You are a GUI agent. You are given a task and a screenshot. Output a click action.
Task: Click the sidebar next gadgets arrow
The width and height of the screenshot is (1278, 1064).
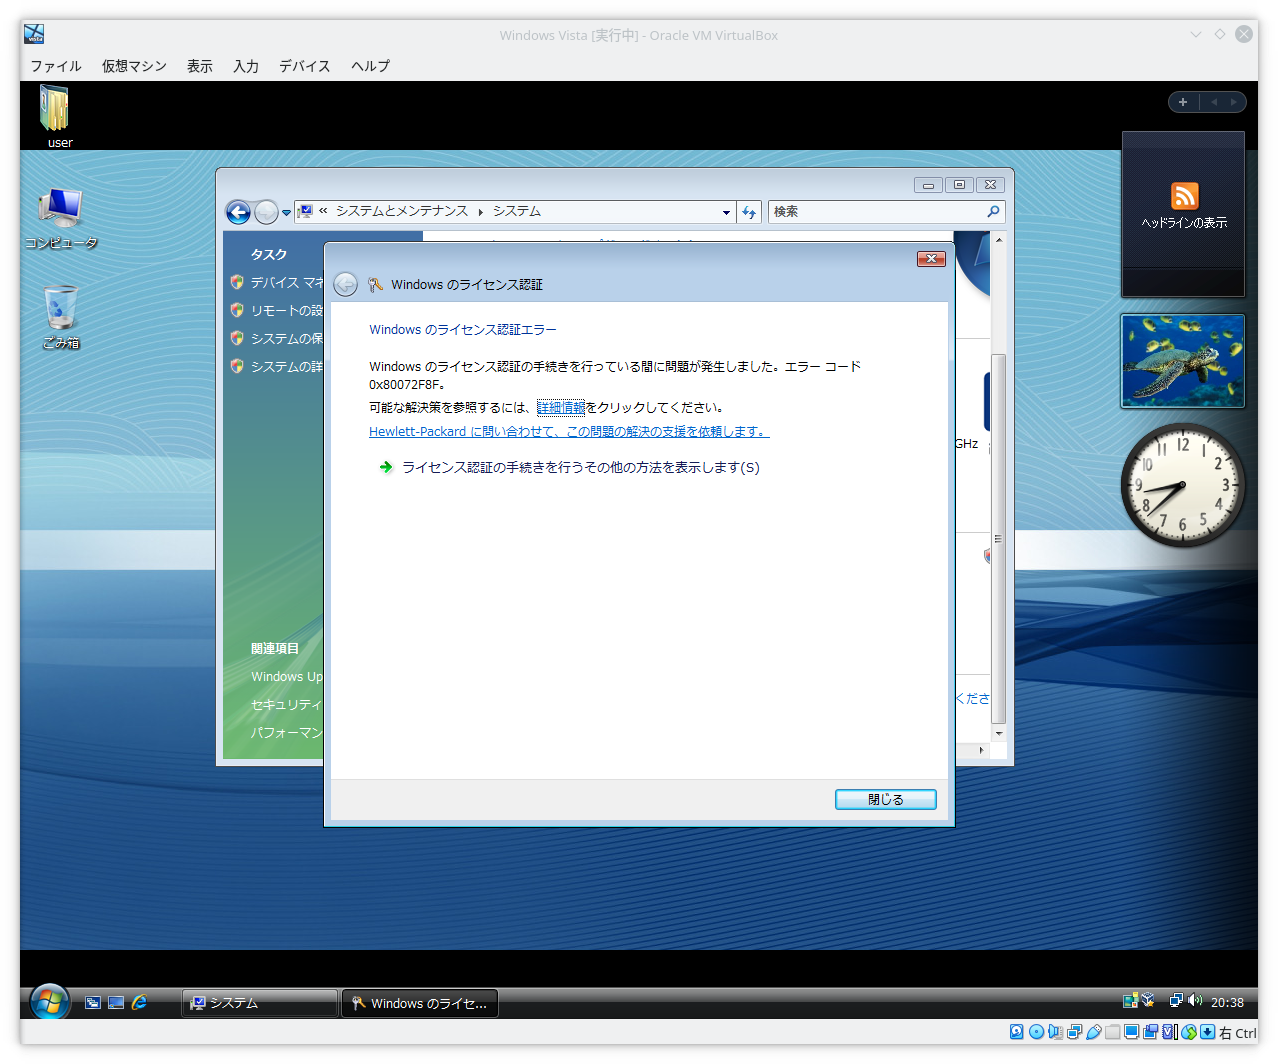point(1233,102)
